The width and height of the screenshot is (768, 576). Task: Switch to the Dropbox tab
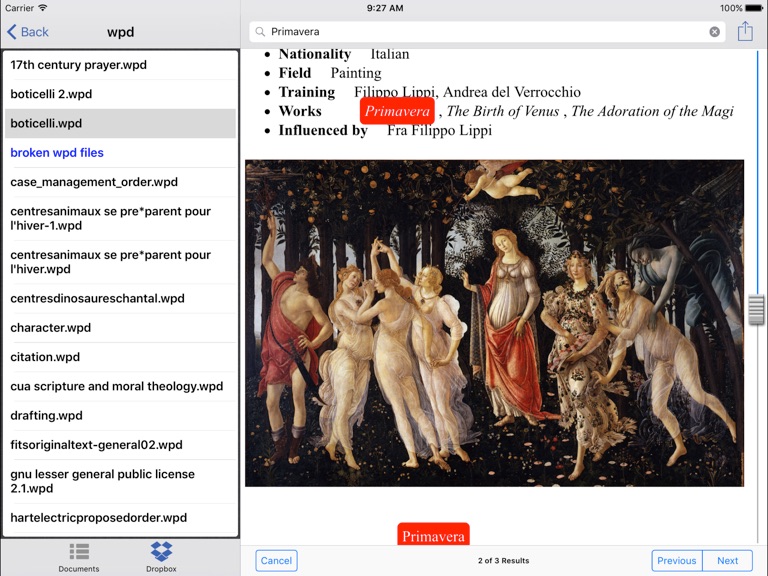point(161,557)
